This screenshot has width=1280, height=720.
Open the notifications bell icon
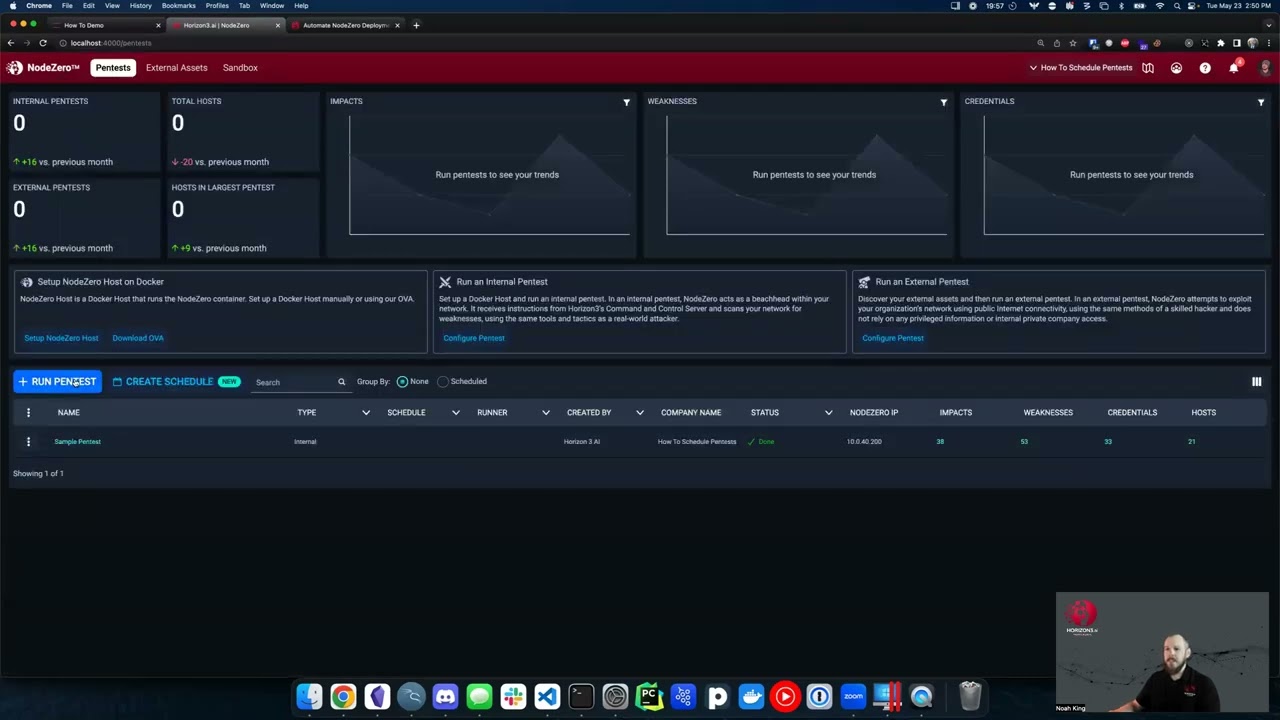click(x=1234, y=67)
